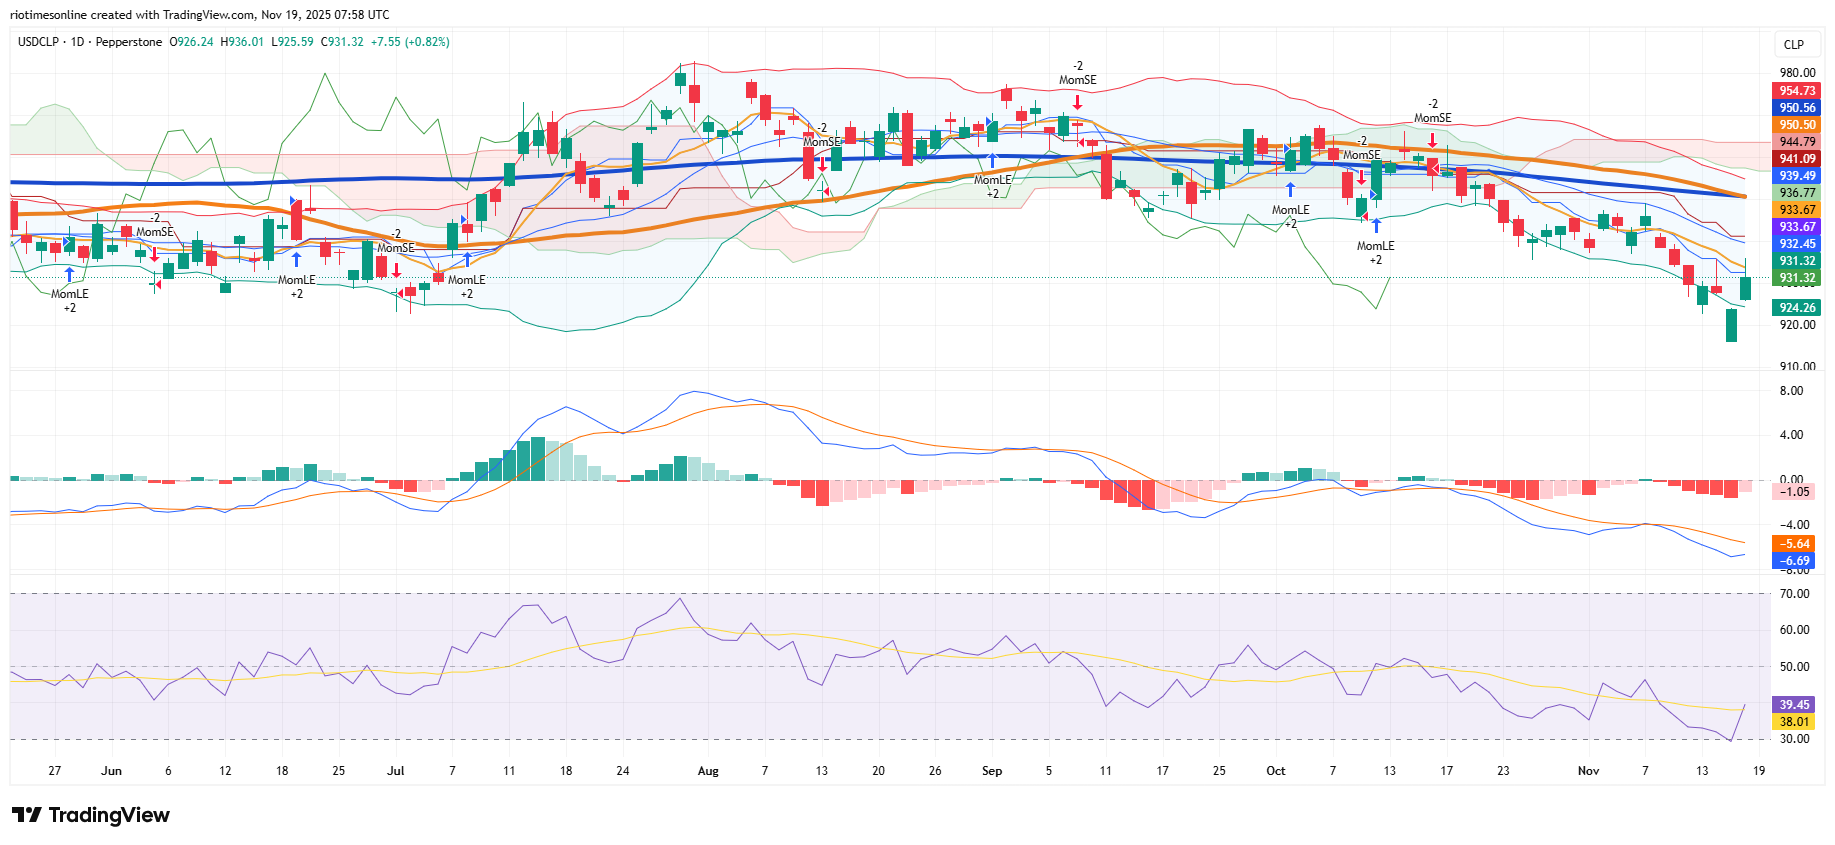Click the Aug label on time axis
1835x845 pixels.
coord(708,771)
